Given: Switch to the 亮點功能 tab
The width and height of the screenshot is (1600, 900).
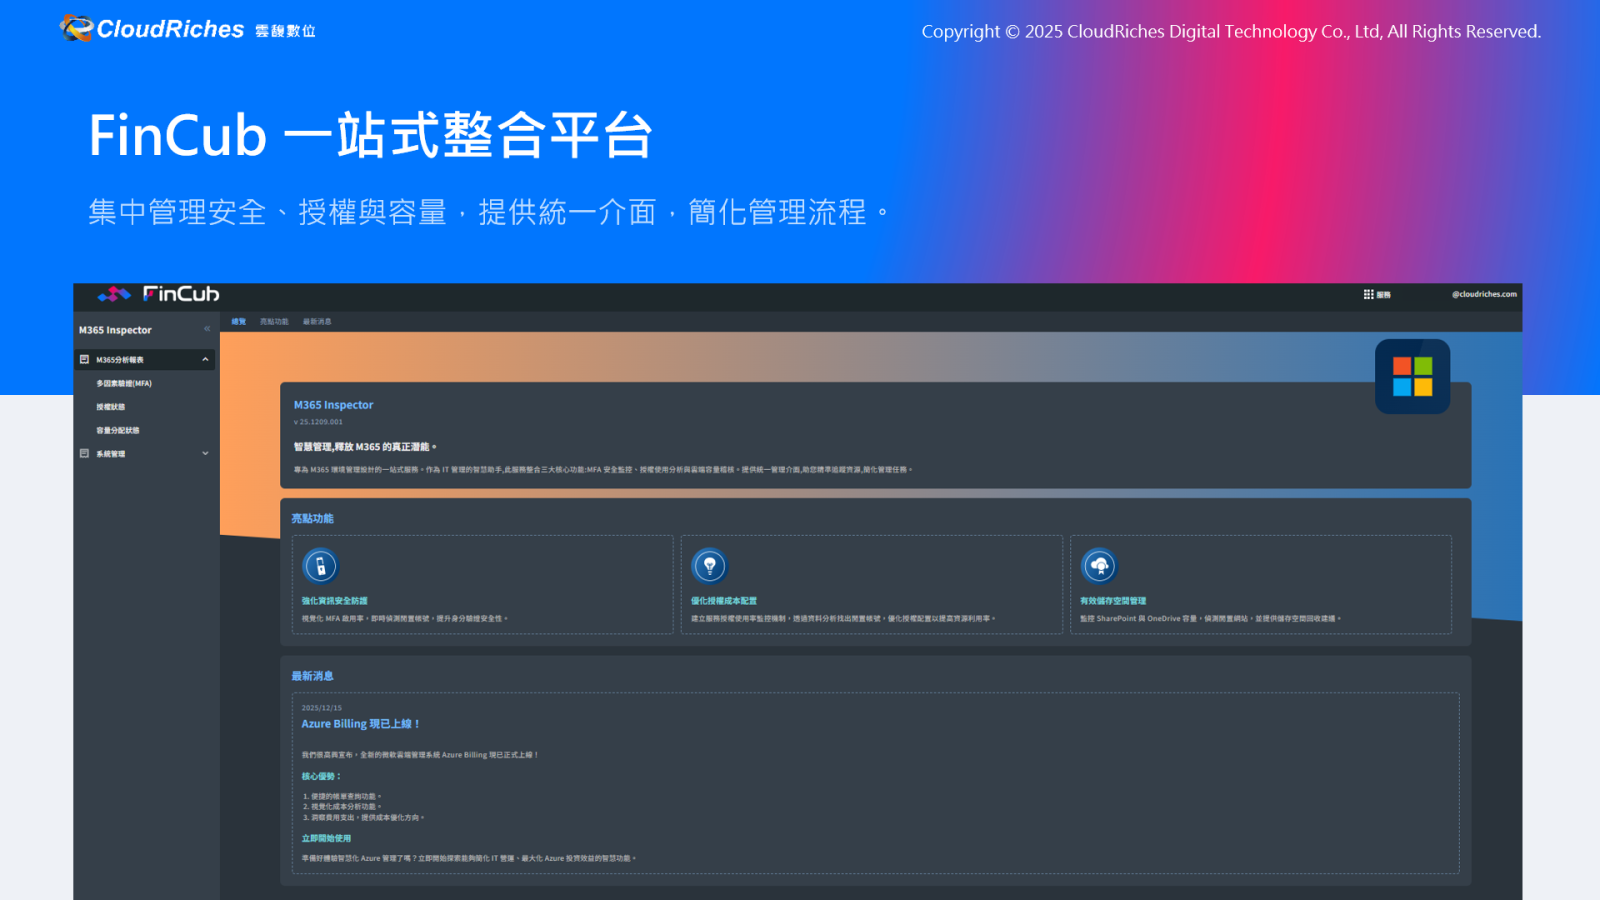Looking at the screenshot, I should point(274,322).
